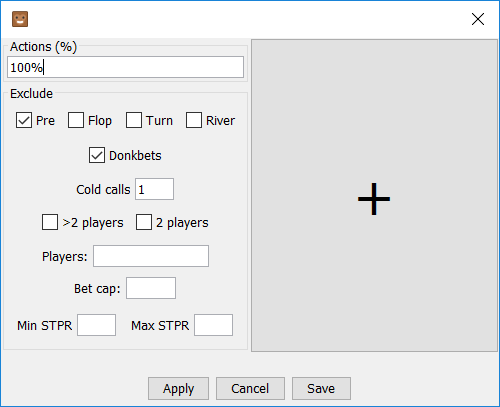Click the Min STPR input box
Image resolution: width=500 pixels, height=407 pixels.
97,325
